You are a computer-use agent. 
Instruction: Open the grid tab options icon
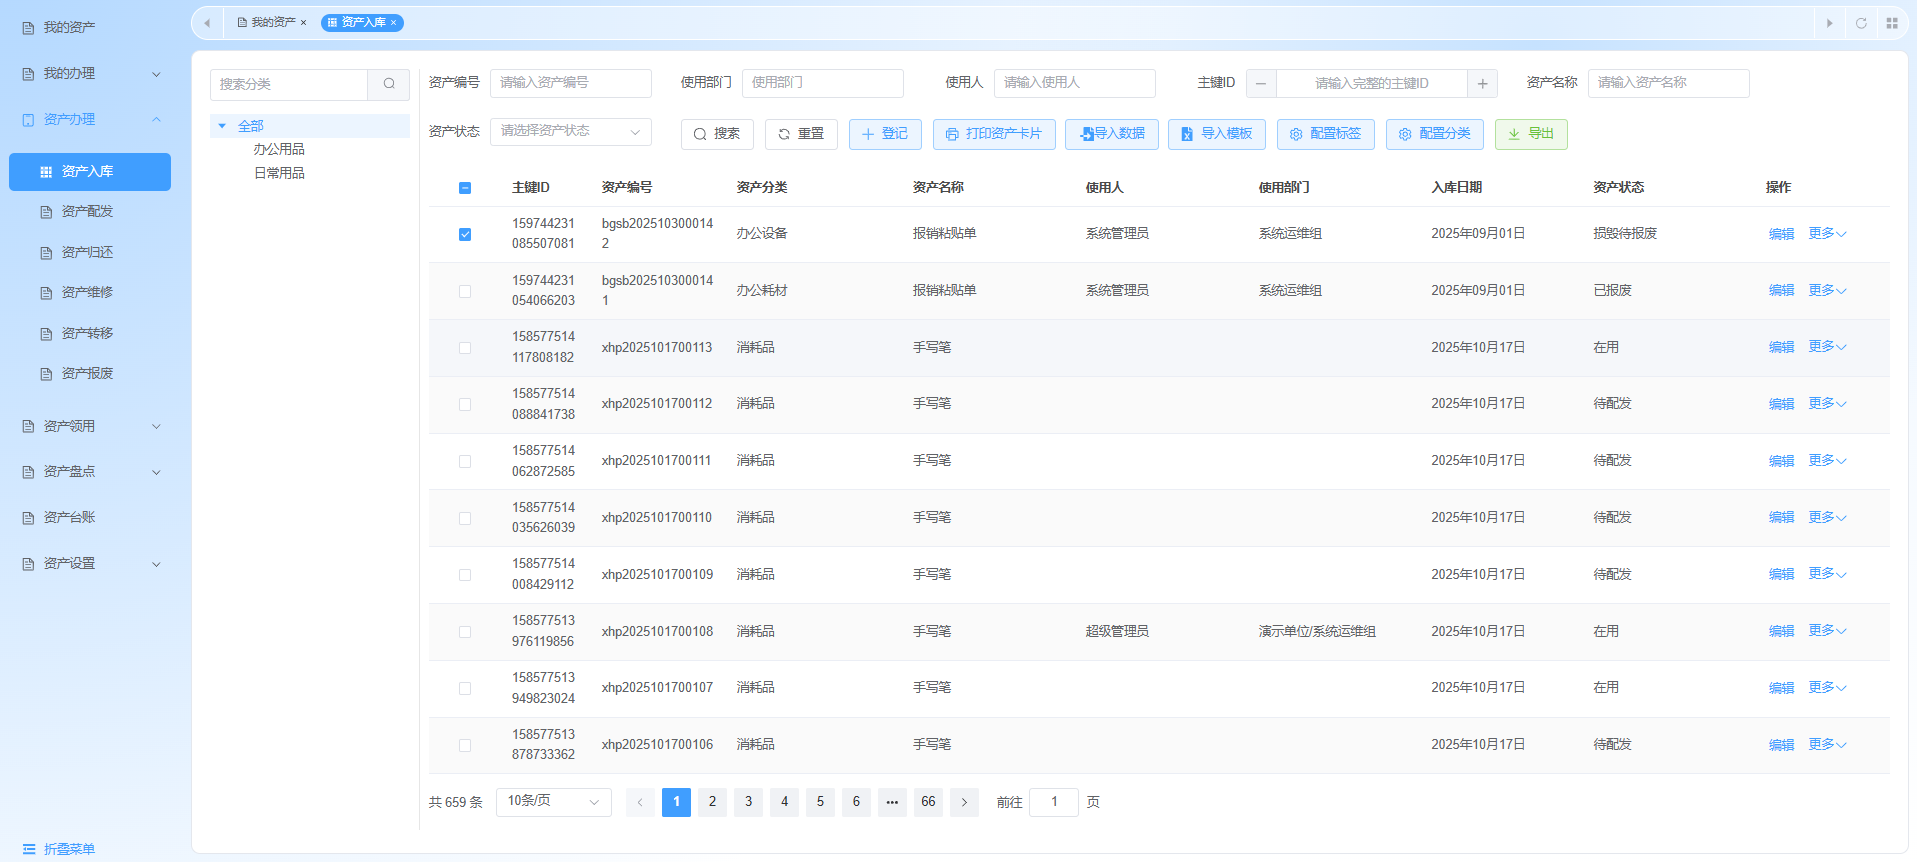pyautogui.click(x=1892, y=23)
